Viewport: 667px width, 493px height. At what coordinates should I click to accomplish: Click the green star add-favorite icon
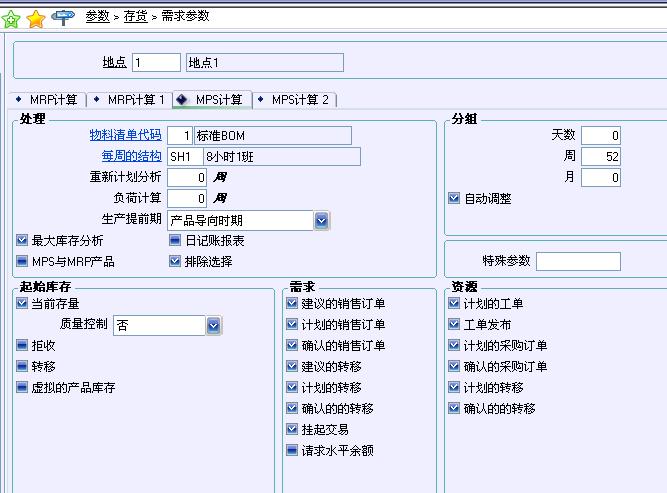(12, 18)
